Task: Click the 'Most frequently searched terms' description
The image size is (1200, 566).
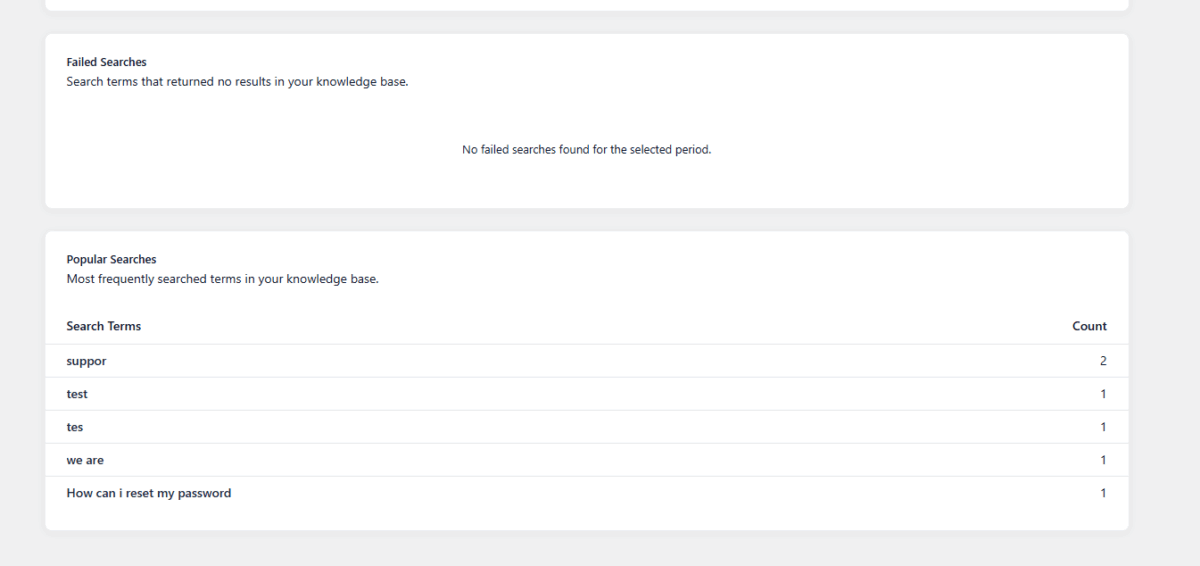Action: coord(223,279)
